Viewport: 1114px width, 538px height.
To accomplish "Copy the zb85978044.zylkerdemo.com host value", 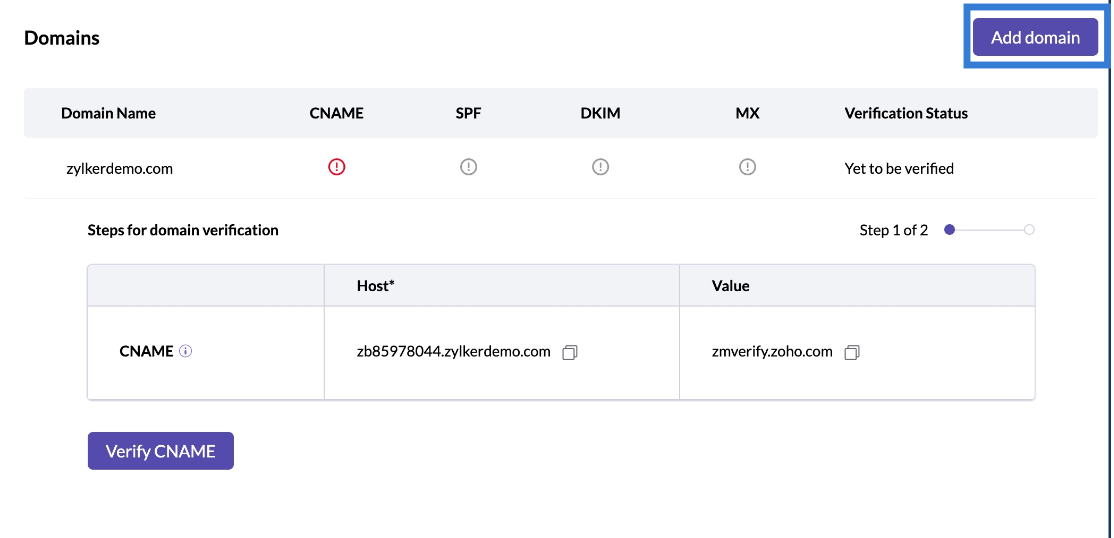I will pos(570,353).
